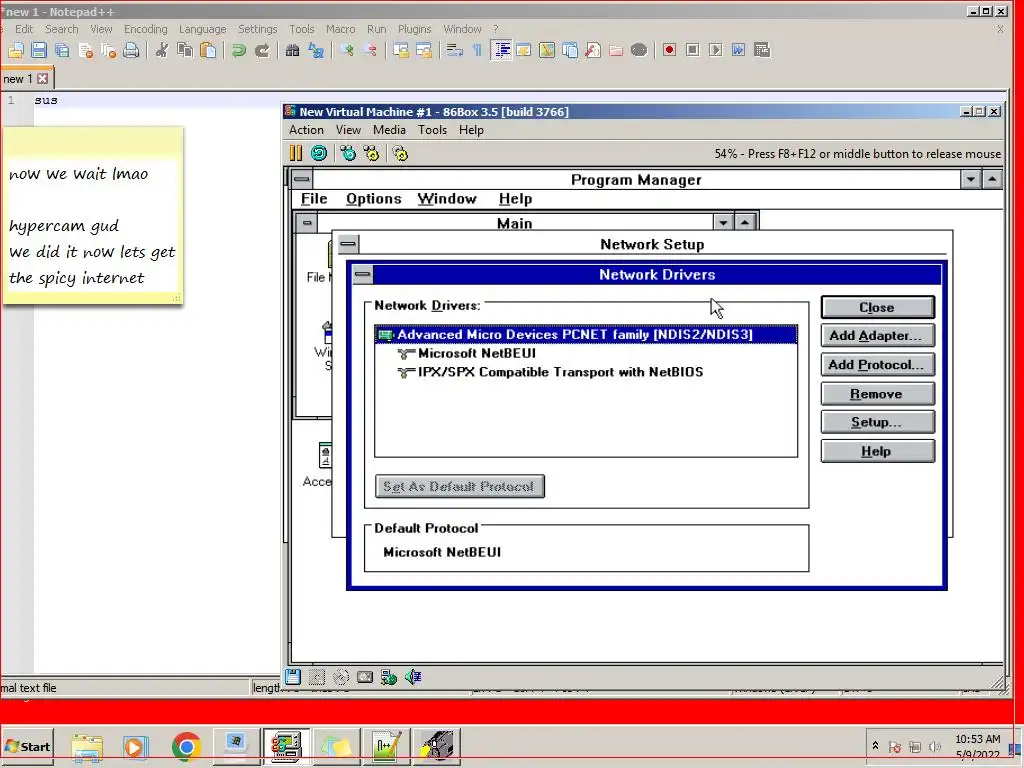Open the Network Drivers control-menu box
This screenshot has height=768, width=1024.
coord(362,275)
